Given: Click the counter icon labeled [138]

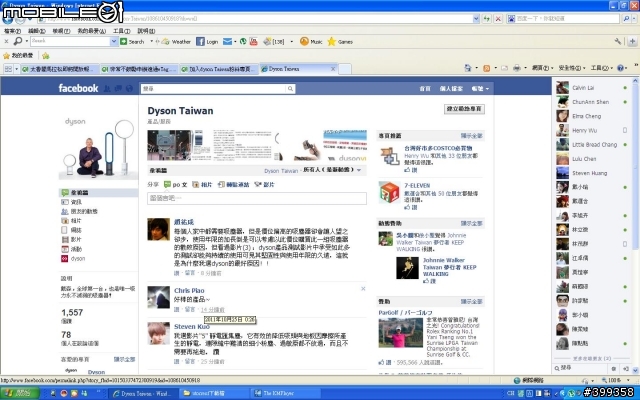Looking at the screenshot, I should [274, 42].
